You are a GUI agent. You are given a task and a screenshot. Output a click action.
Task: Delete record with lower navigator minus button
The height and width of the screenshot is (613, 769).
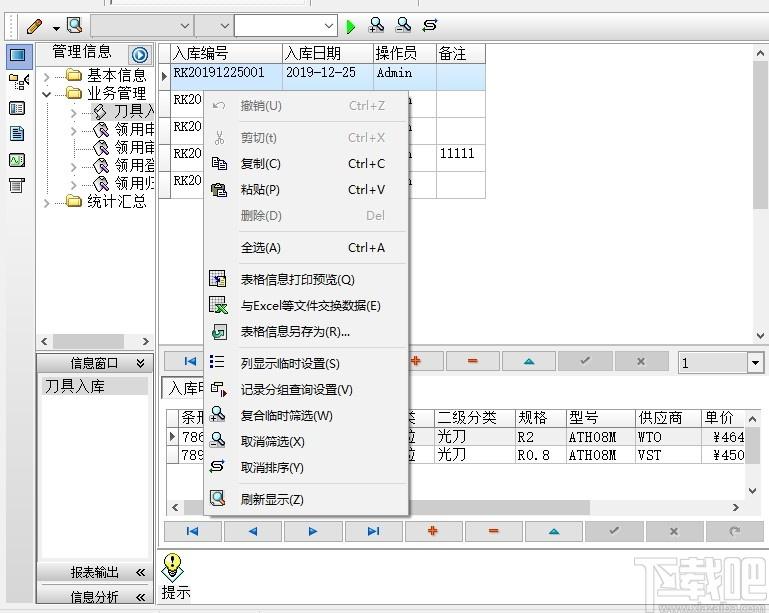(x=494, y=531)
